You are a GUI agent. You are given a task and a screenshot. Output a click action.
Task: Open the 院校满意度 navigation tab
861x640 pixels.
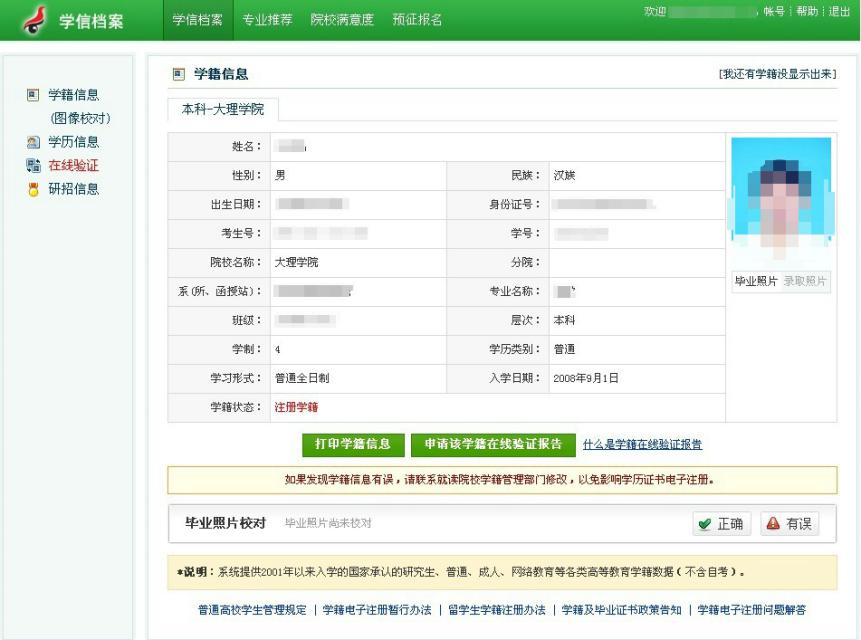(x=342, y=20)
